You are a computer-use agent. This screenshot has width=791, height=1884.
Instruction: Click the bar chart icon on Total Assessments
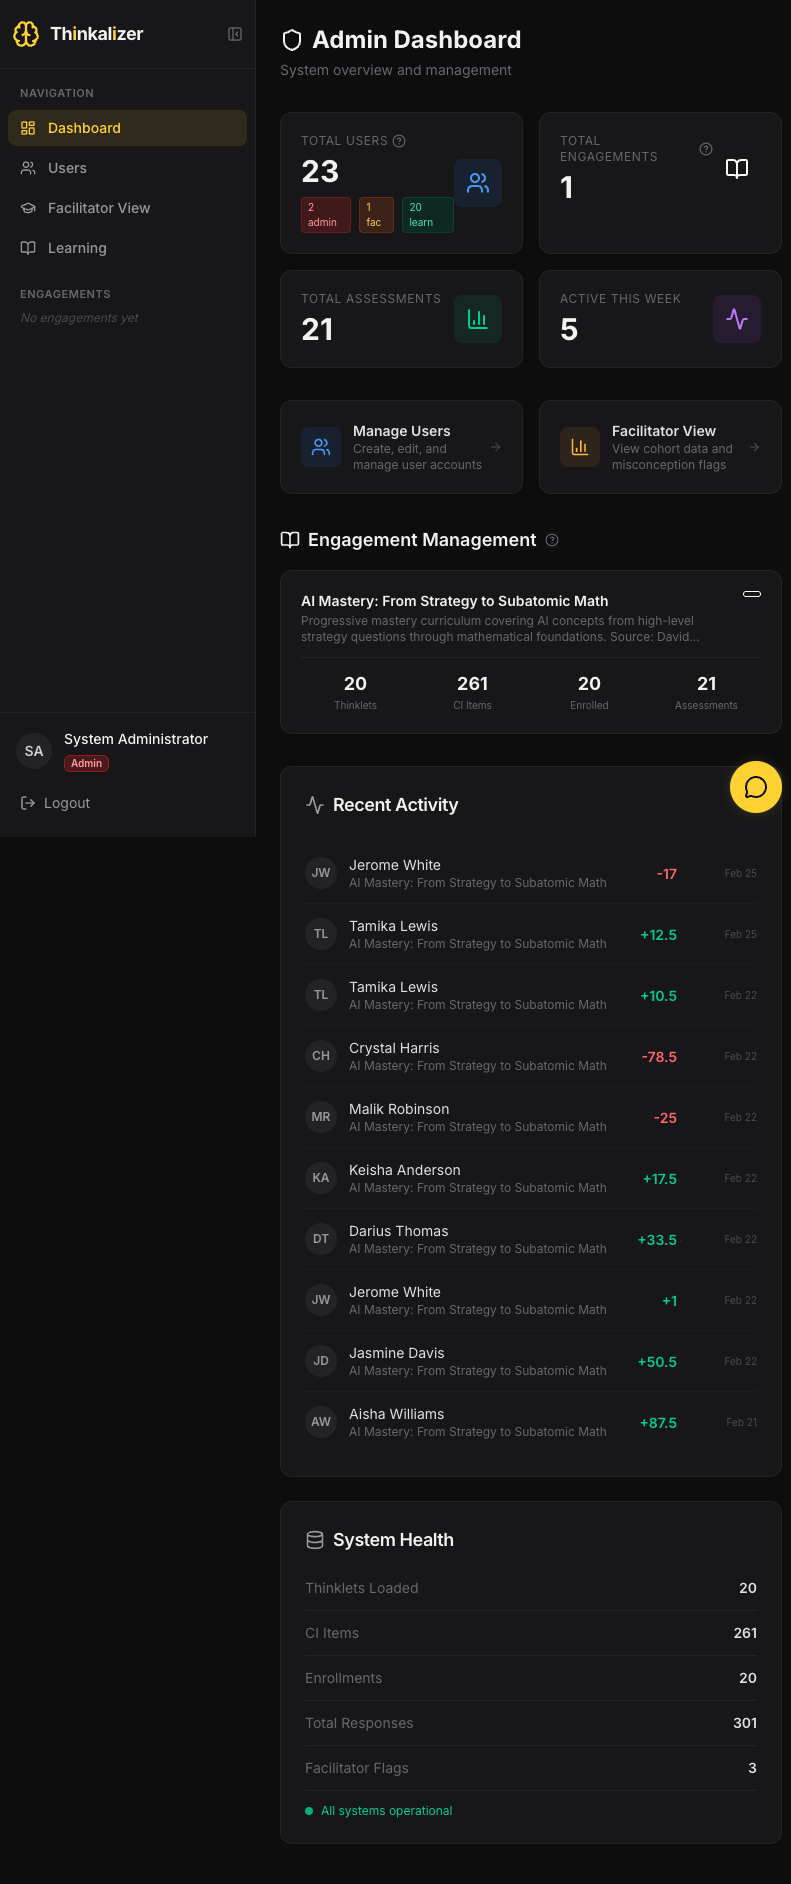[478, 319]
